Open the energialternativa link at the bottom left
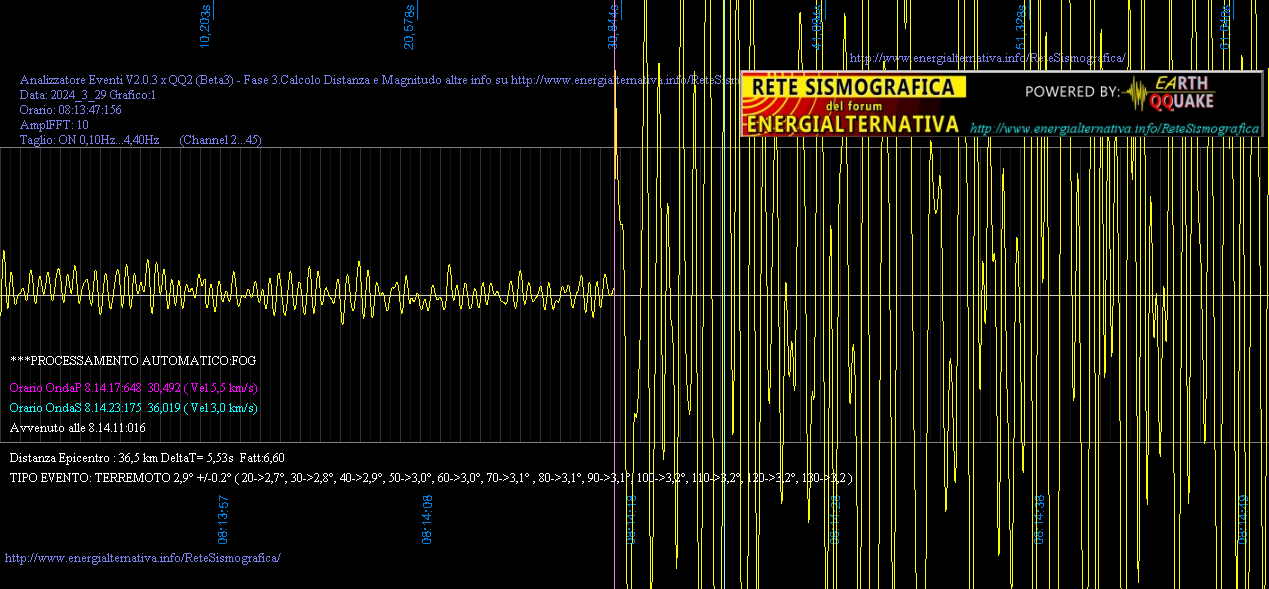This screenshot has height=589, width=1269. [x=143, y=557]
